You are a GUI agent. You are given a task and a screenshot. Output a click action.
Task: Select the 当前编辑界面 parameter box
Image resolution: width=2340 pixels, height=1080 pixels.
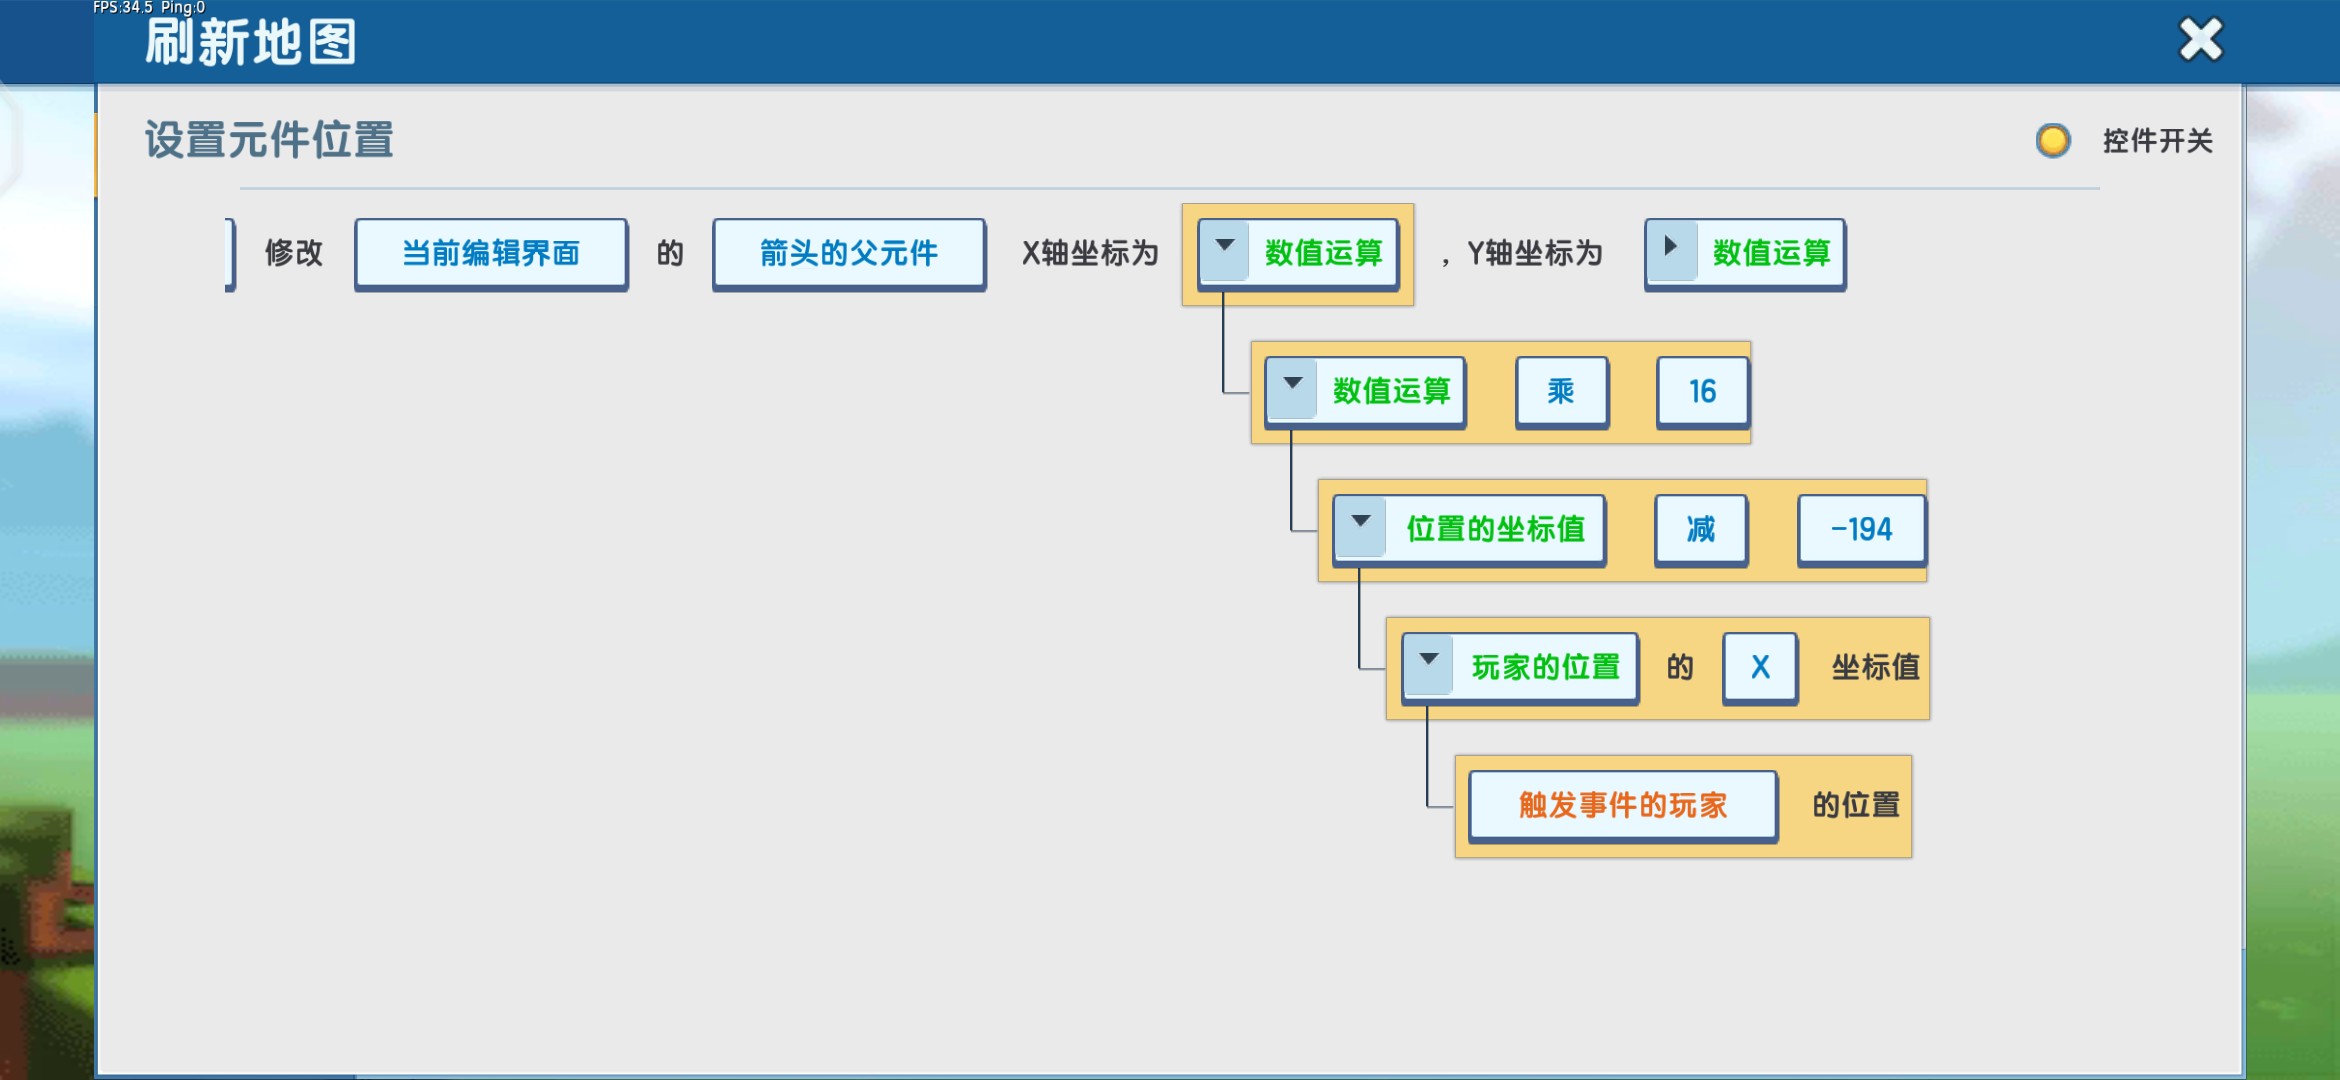tap(491, 254)
